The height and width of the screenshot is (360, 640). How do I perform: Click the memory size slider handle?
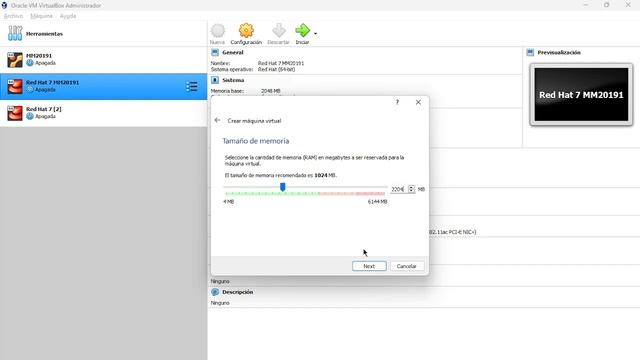click(x=282, y=187)
